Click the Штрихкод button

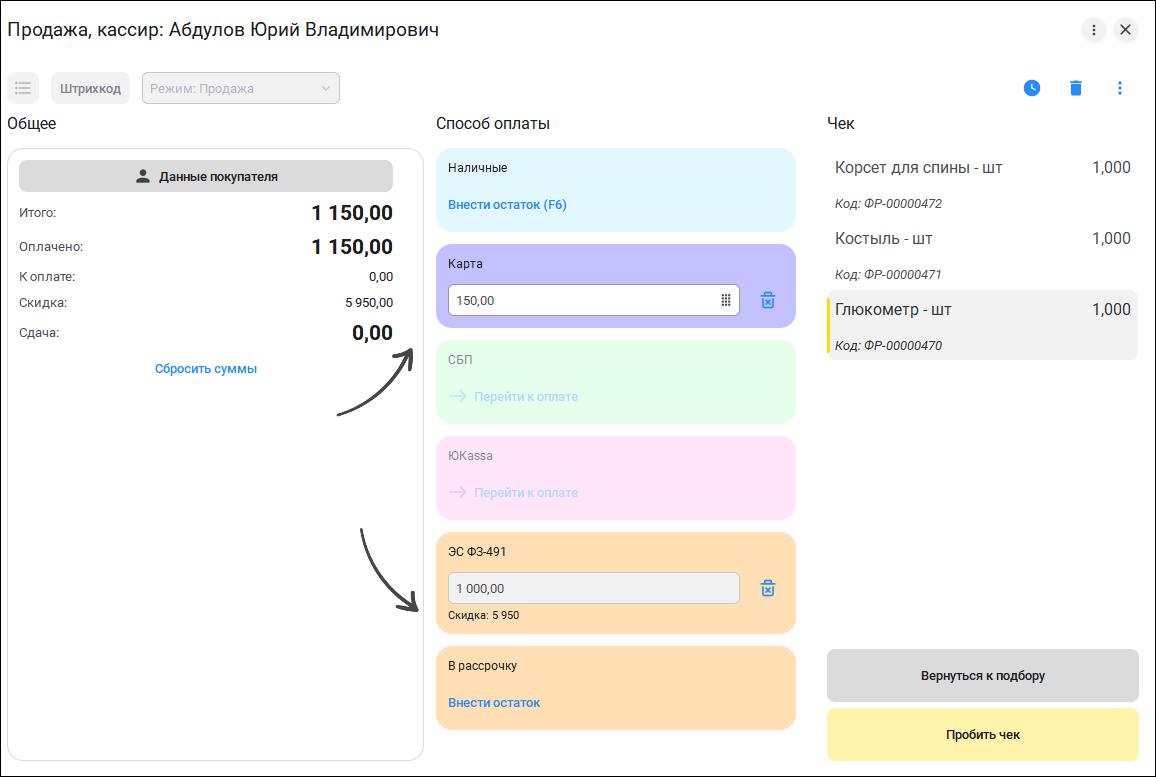pyautogui.click(x=91, y=88)
